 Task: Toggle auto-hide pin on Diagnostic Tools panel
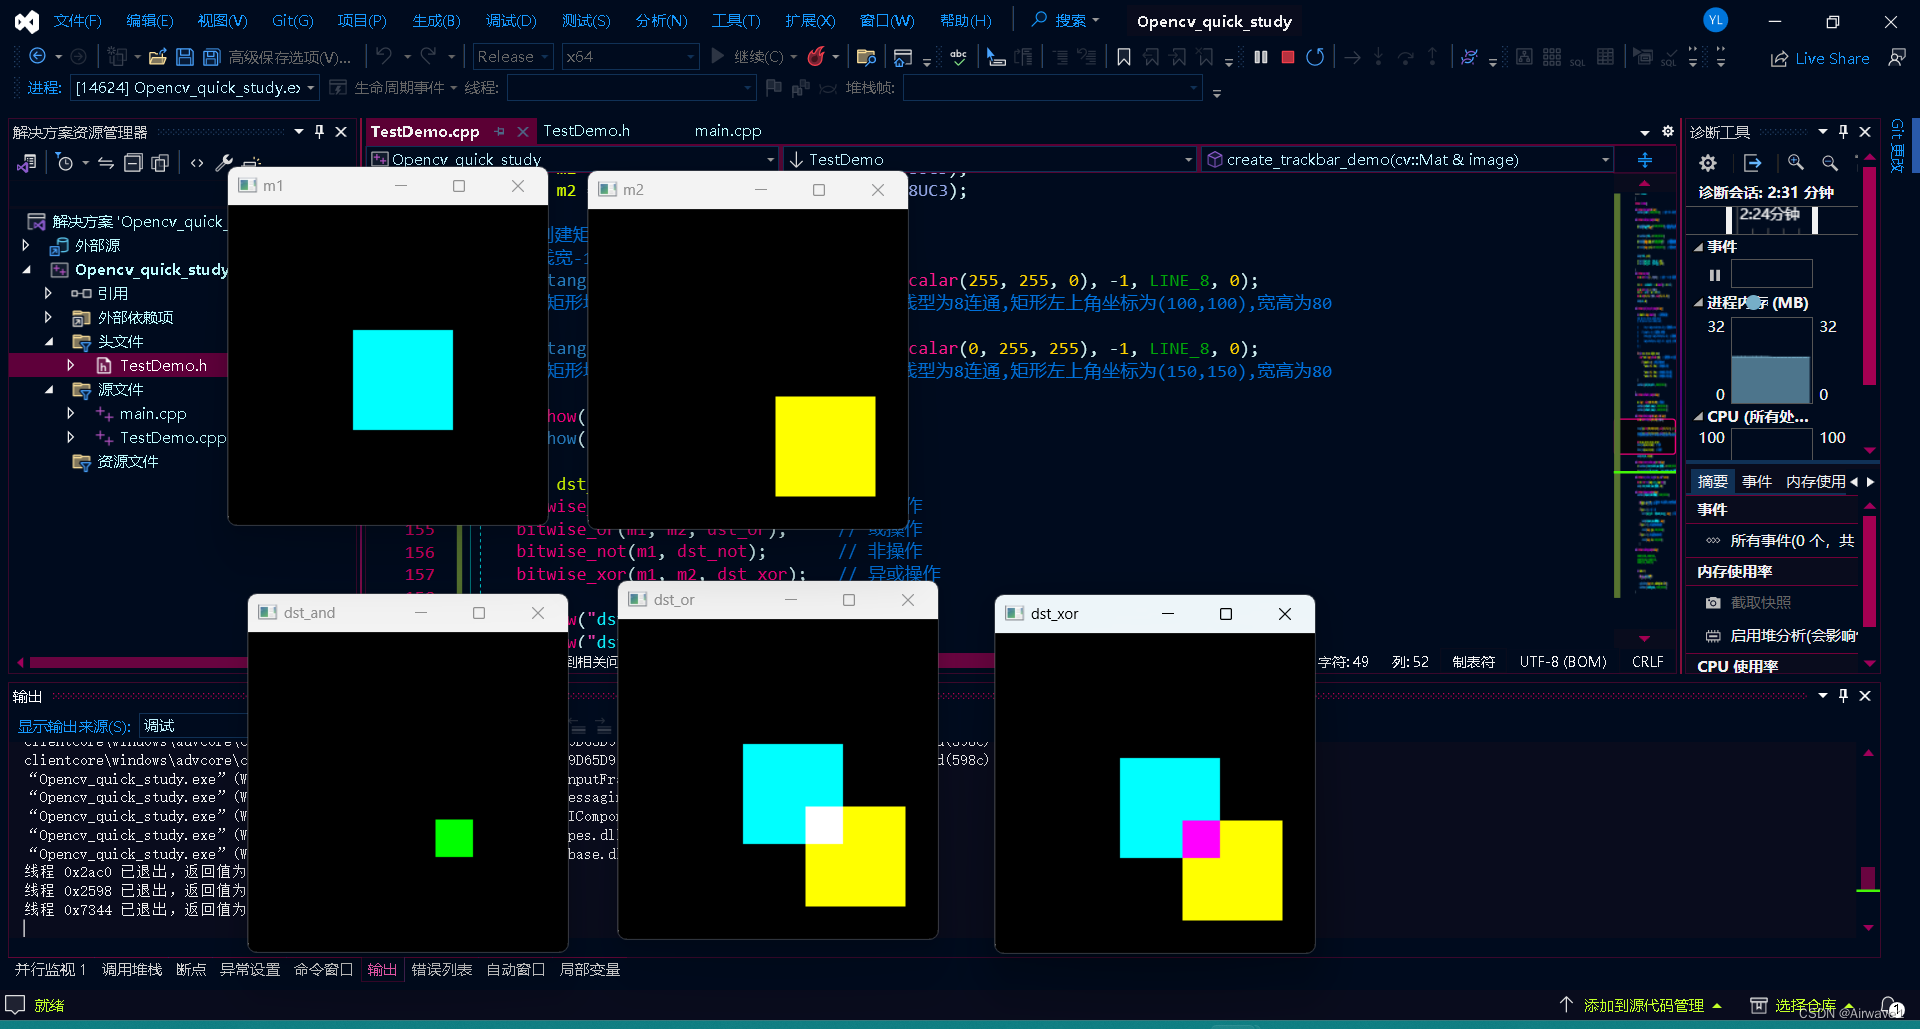(x=1843, y=131)
